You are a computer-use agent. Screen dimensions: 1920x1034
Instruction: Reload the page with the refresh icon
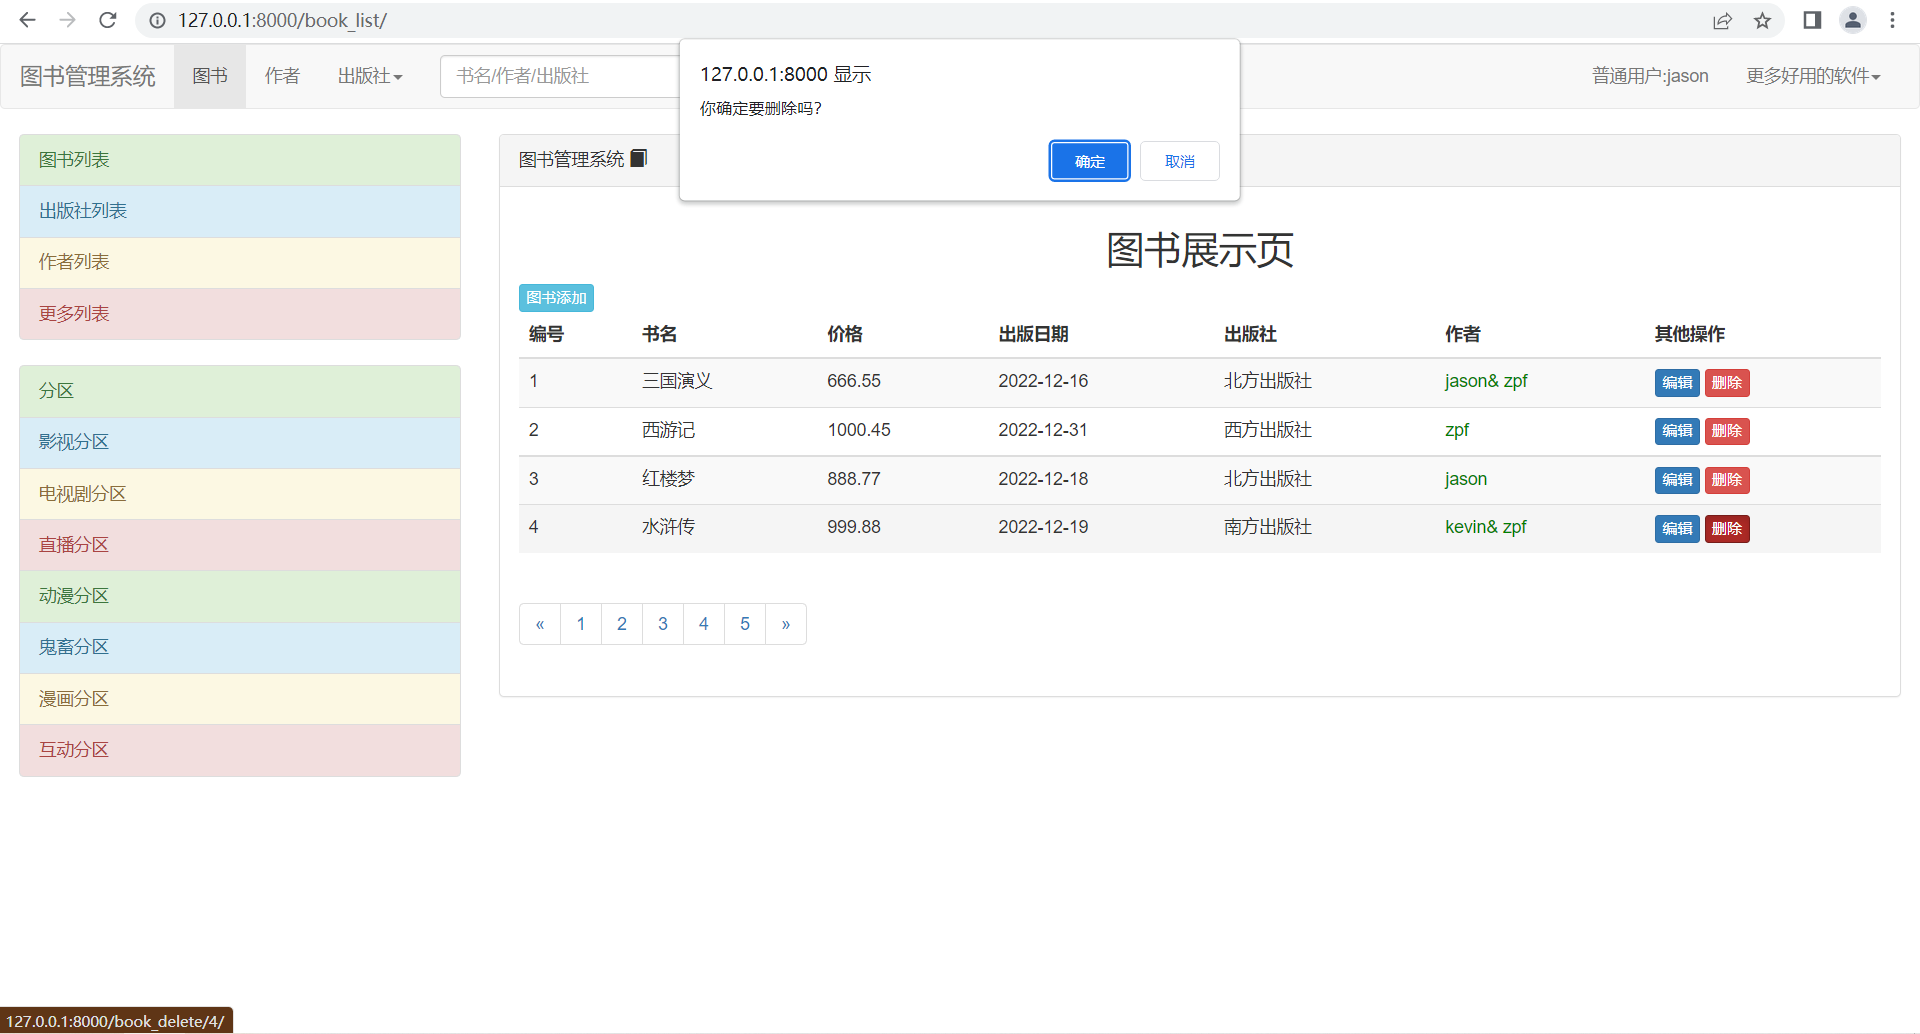coord(108,20)
